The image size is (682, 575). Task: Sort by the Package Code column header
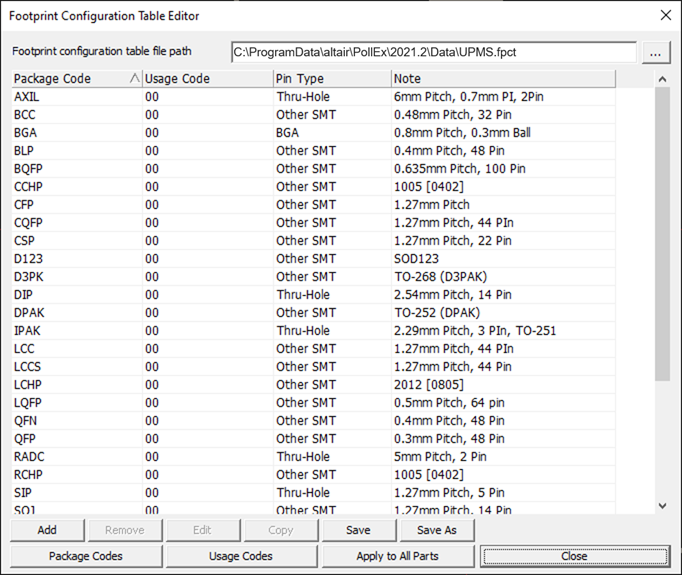click(x=76, y=79)
